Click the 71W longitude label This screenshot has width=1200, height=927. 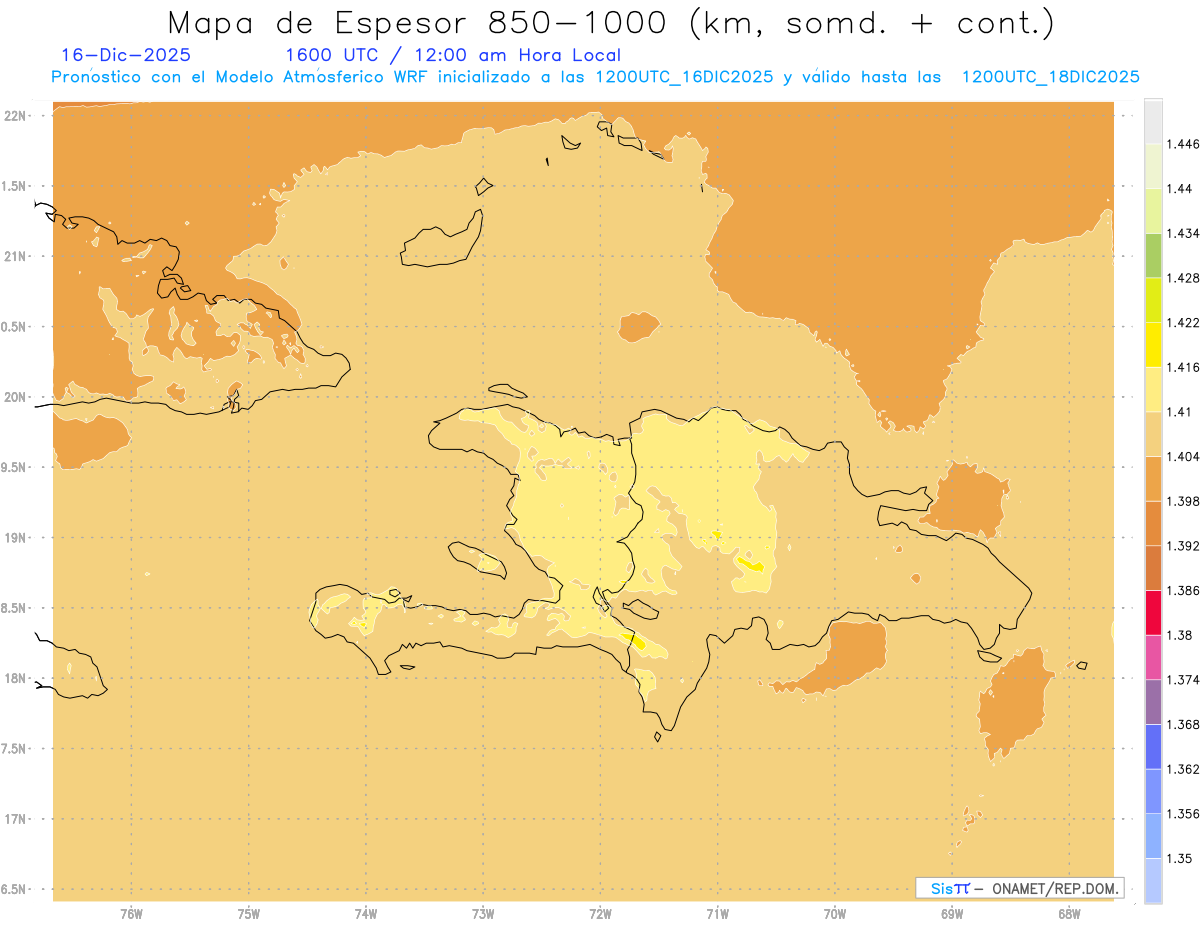[x=717, y=914]
